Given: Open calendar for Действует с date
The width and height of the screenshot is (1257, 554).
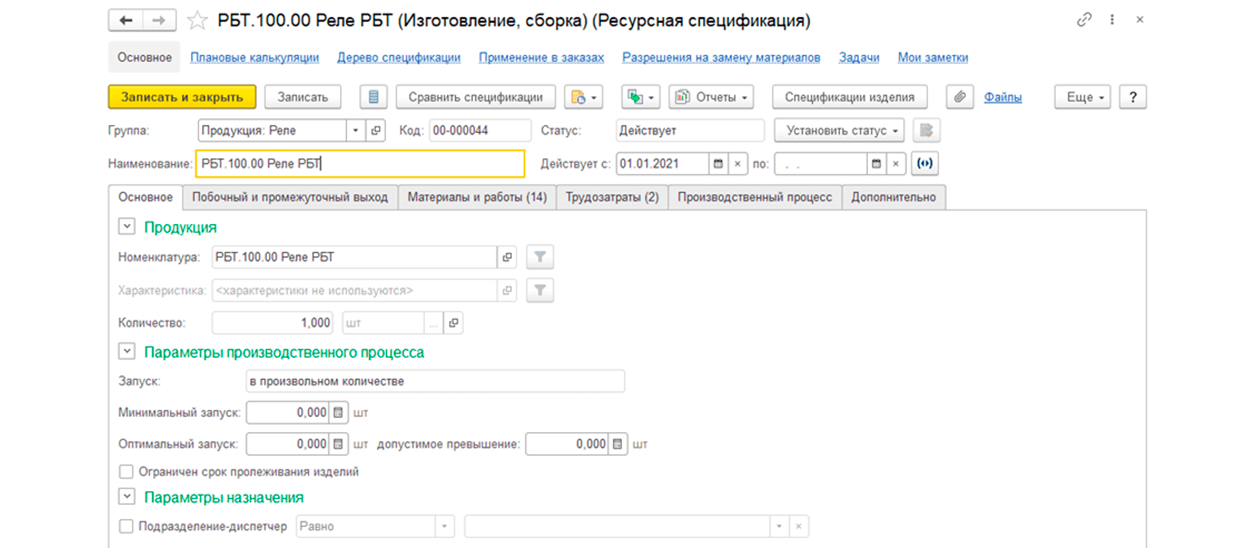Looking at the screenshot, I should (718, 163).
